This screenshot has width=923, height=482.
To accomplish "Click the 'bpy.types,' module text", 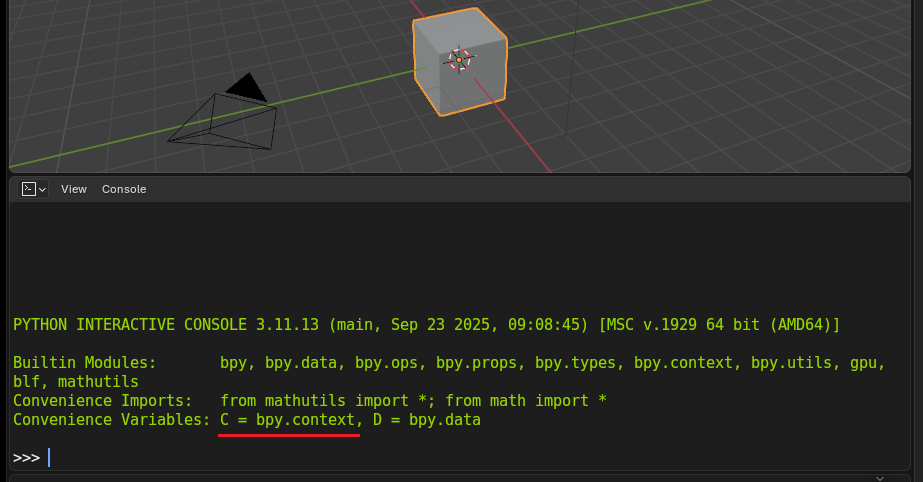I will [x=579, y=363].
